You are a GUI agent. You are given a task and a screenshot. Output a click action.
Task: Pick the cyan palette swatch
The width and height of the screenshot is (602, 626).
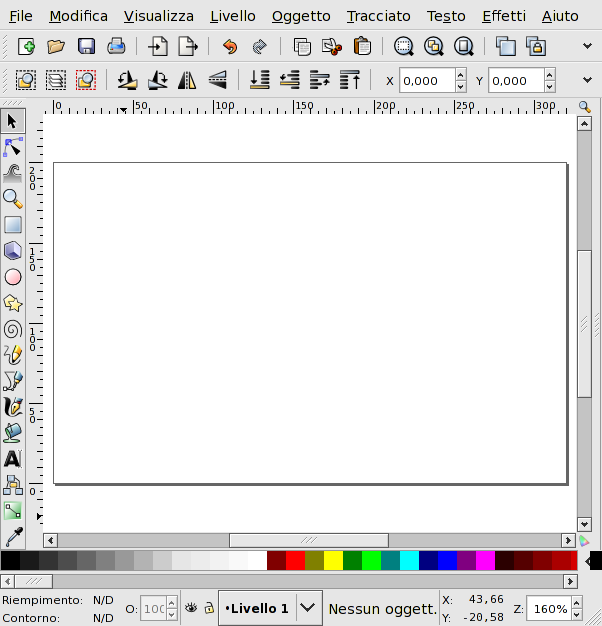(x=409, y=561)
